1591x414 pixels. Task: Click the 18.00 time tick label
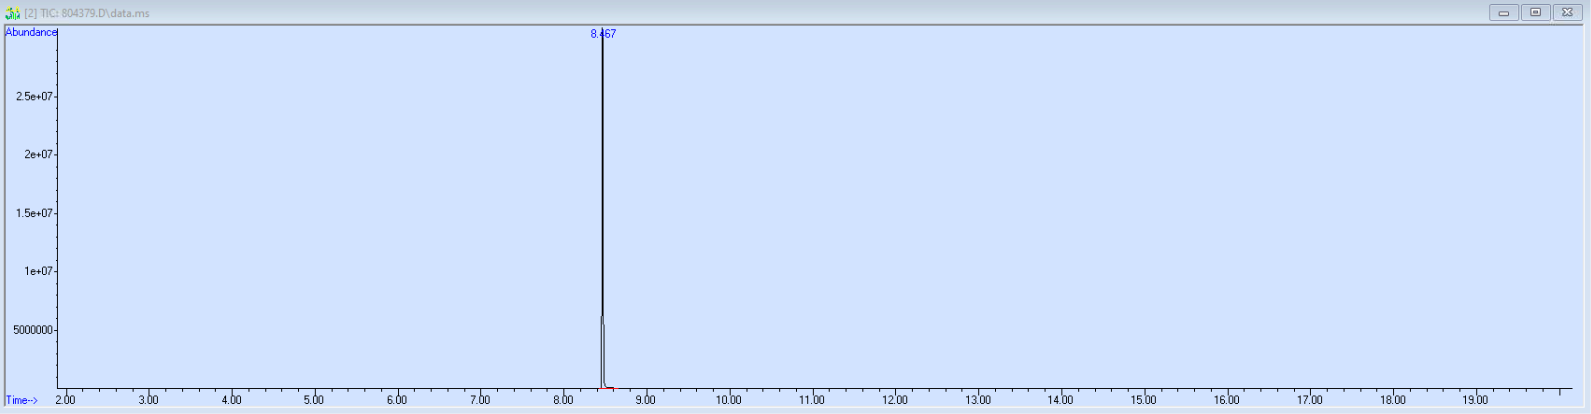tap(1393, 400)
